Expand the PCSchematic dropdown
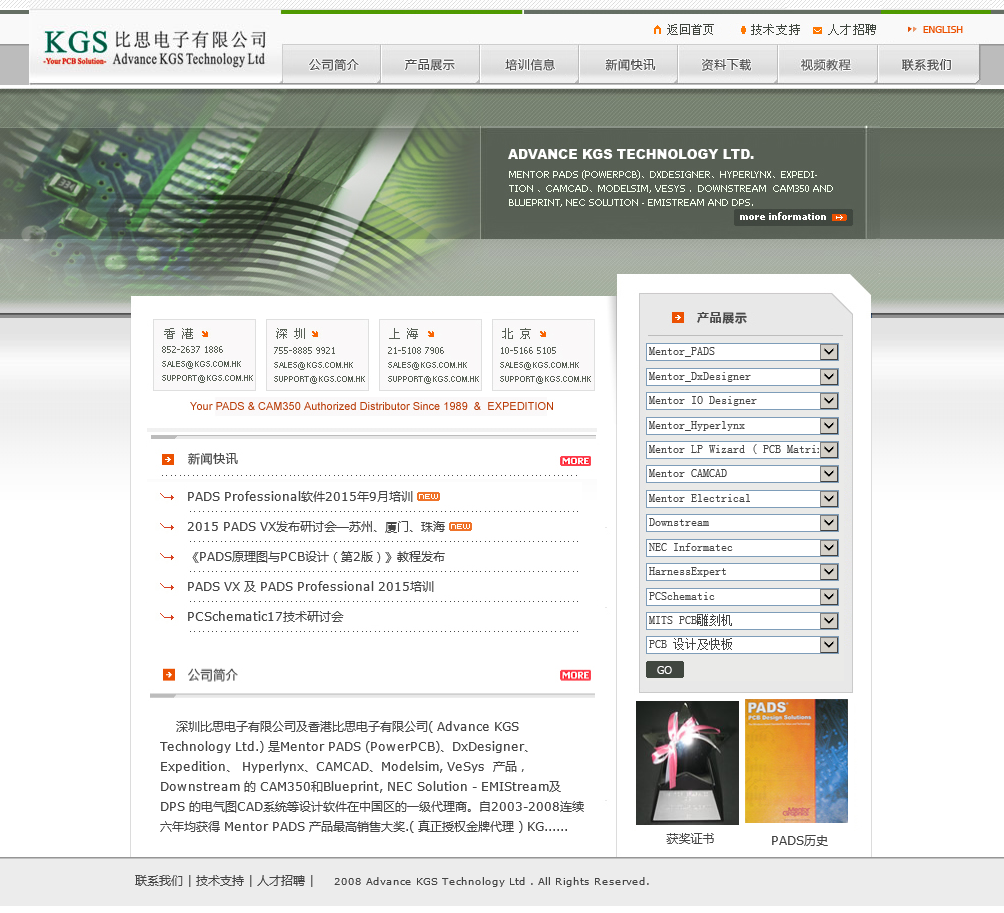 pyautogui.click(x=742, y=597)
